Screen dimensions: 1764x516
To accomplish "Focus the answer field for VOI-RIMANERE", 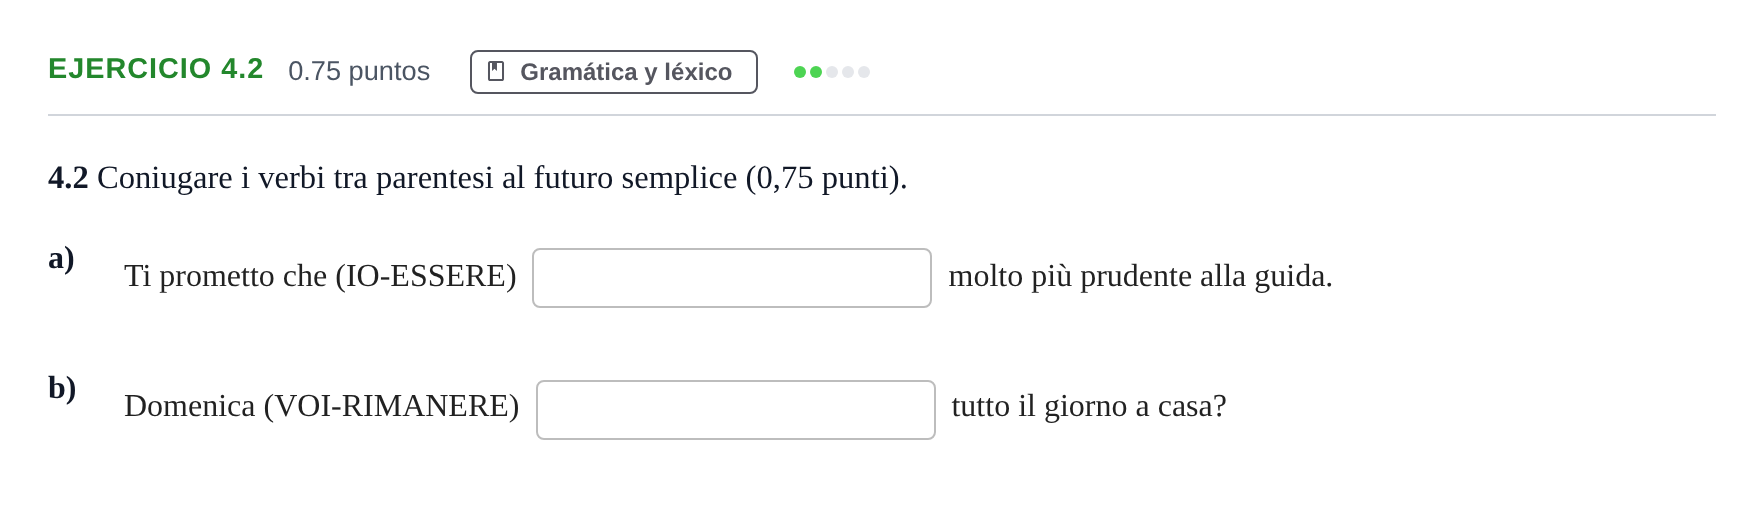I will pyautogui.click(x=736, y=410).
